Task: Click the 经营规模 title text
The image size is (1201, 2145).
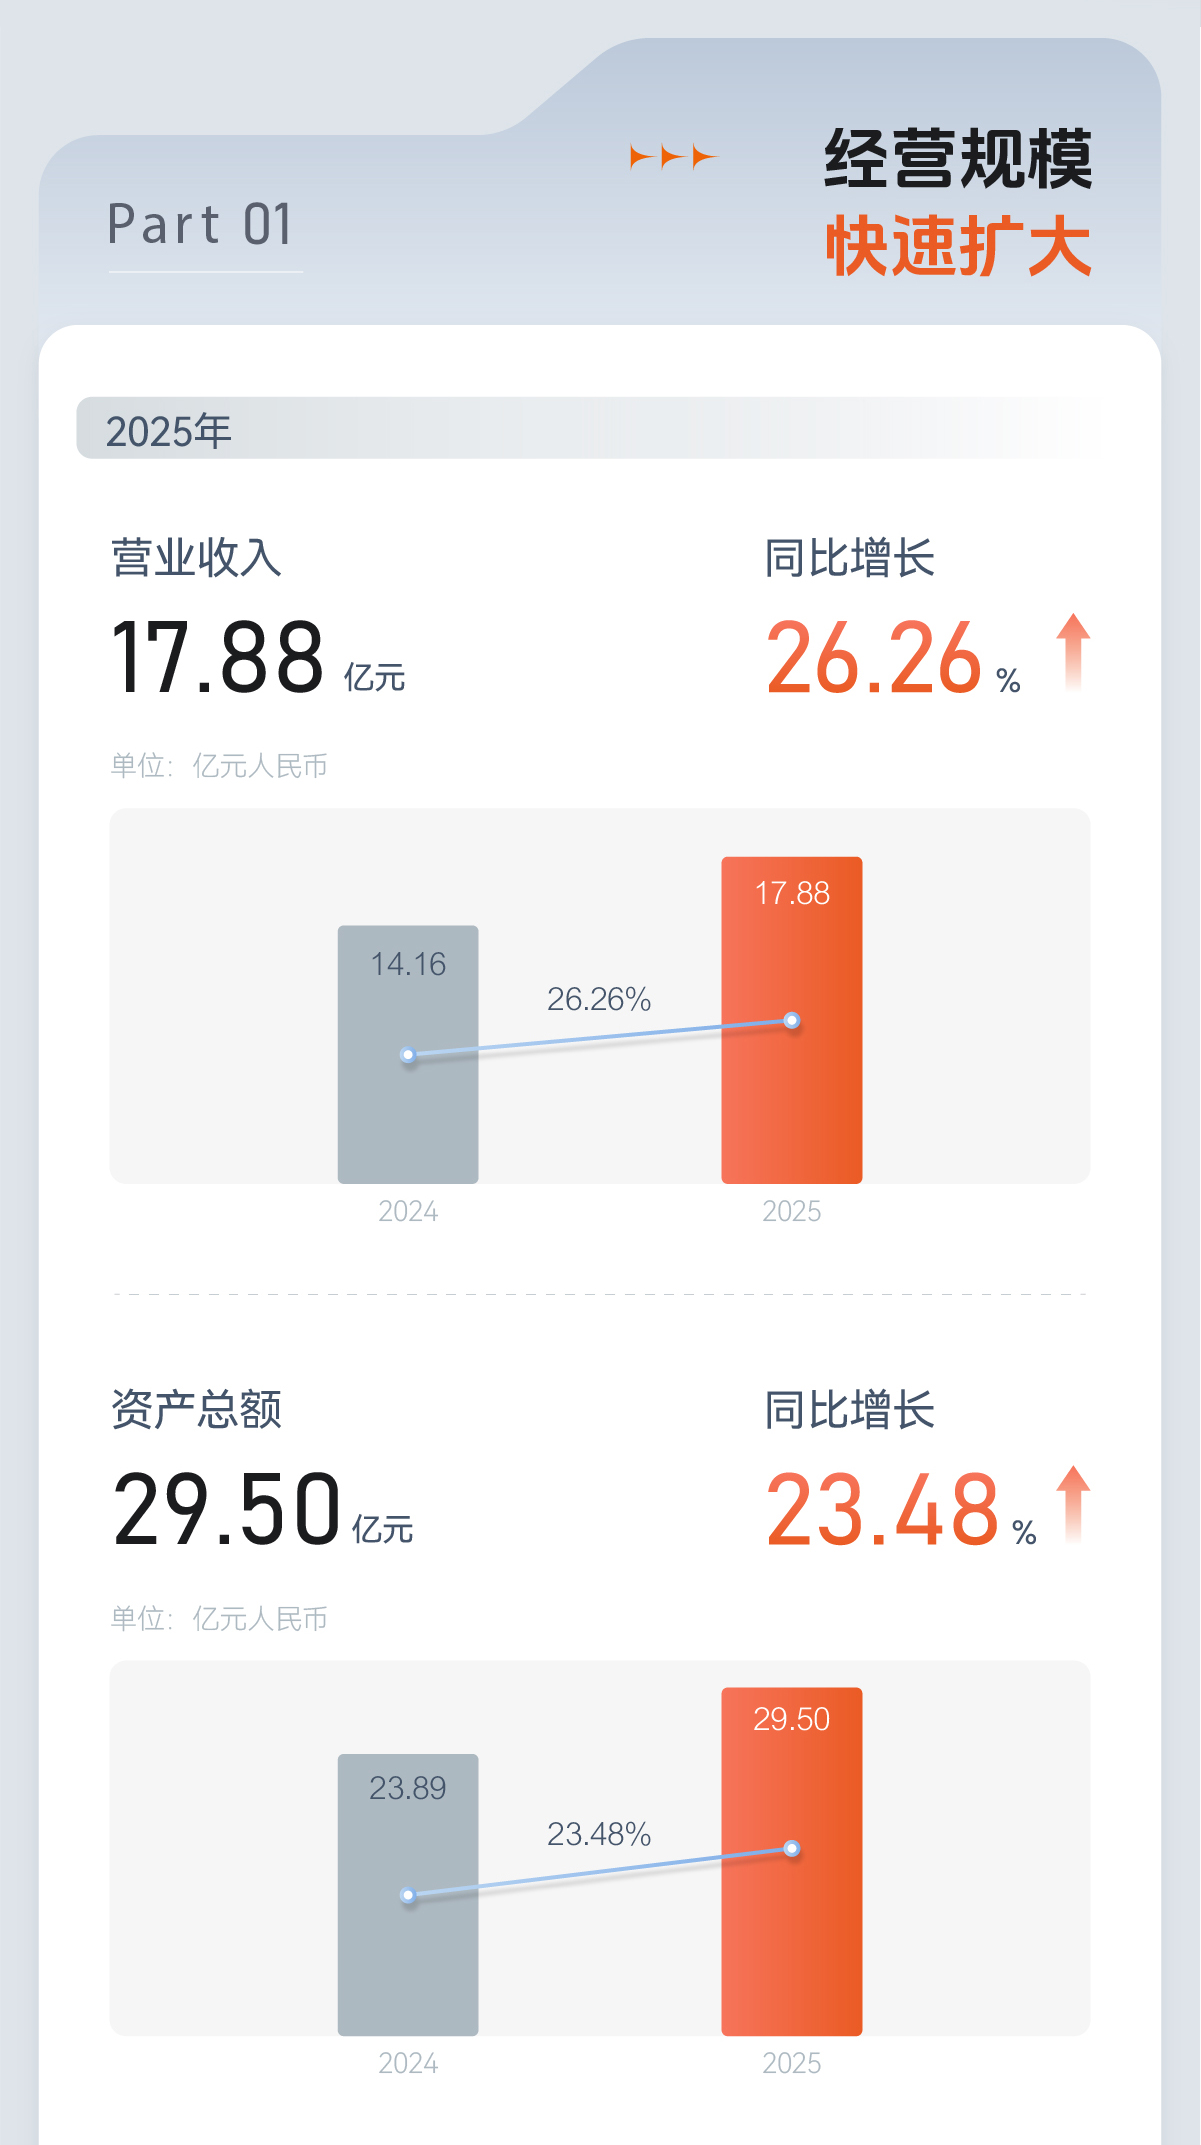Action: (x=957, y=159)
